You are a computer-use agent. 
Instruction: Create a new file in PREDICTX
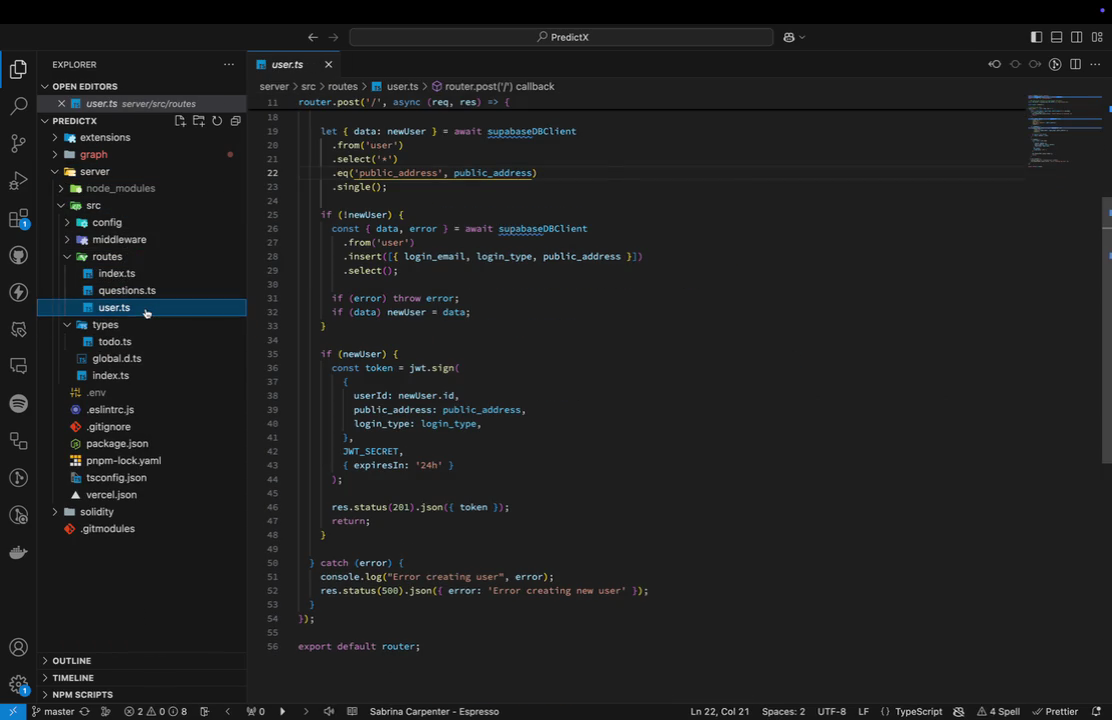(x=180, y=121)
